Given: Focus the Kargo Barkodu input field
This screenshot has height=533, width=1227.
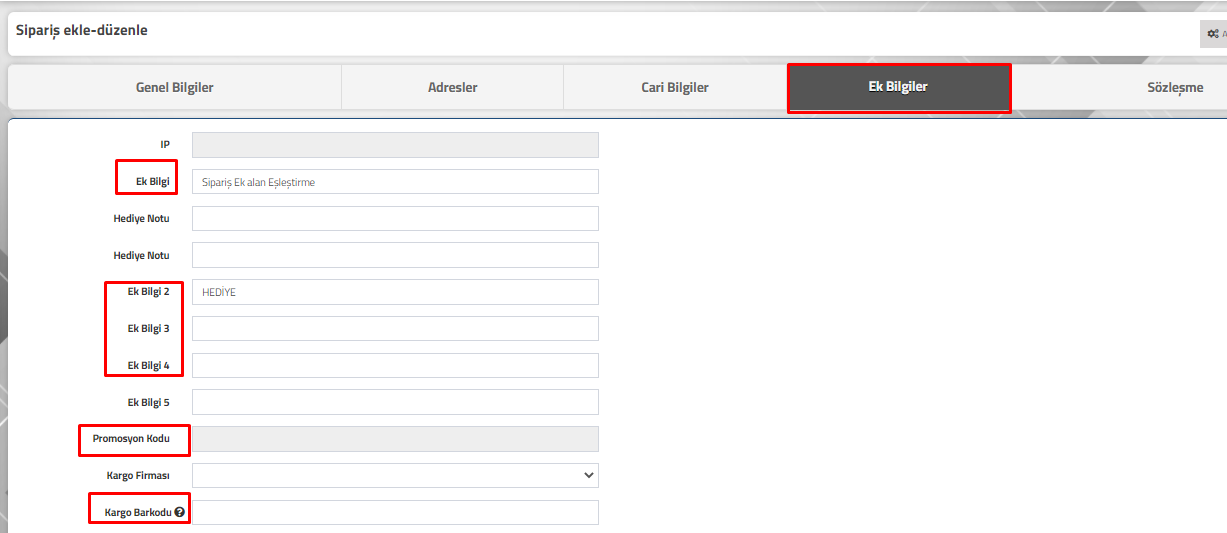Looking at the screenshot, I should point(395,512).
